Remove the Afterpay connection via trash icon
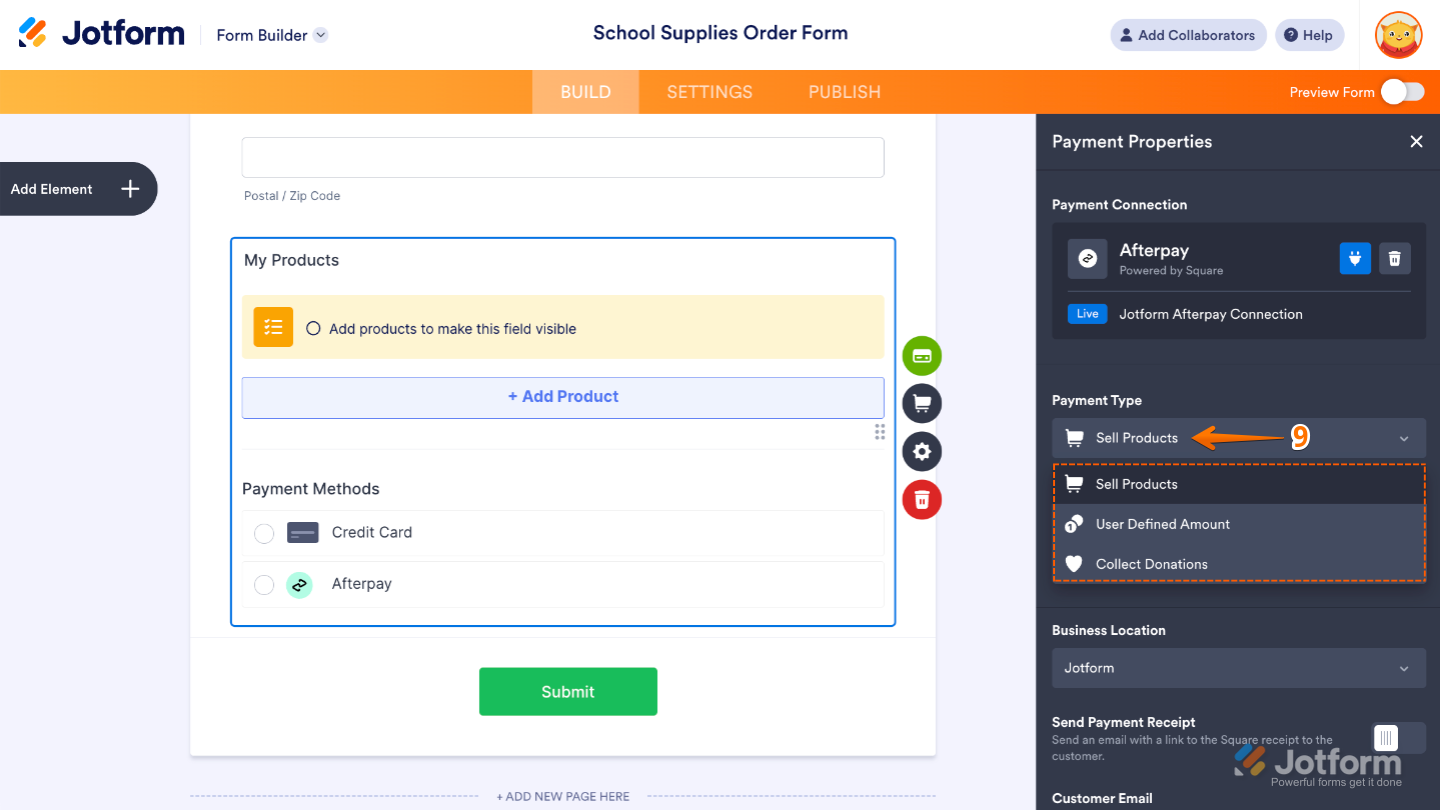The image size is (1440, 810). click(1394, 258)
